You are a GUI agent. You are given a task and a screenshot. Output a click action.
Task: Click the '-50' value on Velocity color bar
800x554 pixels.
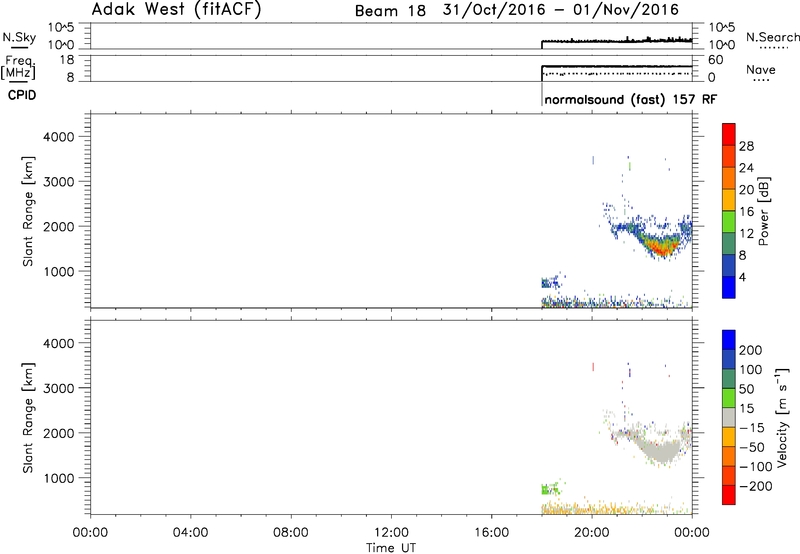point(752,447)
